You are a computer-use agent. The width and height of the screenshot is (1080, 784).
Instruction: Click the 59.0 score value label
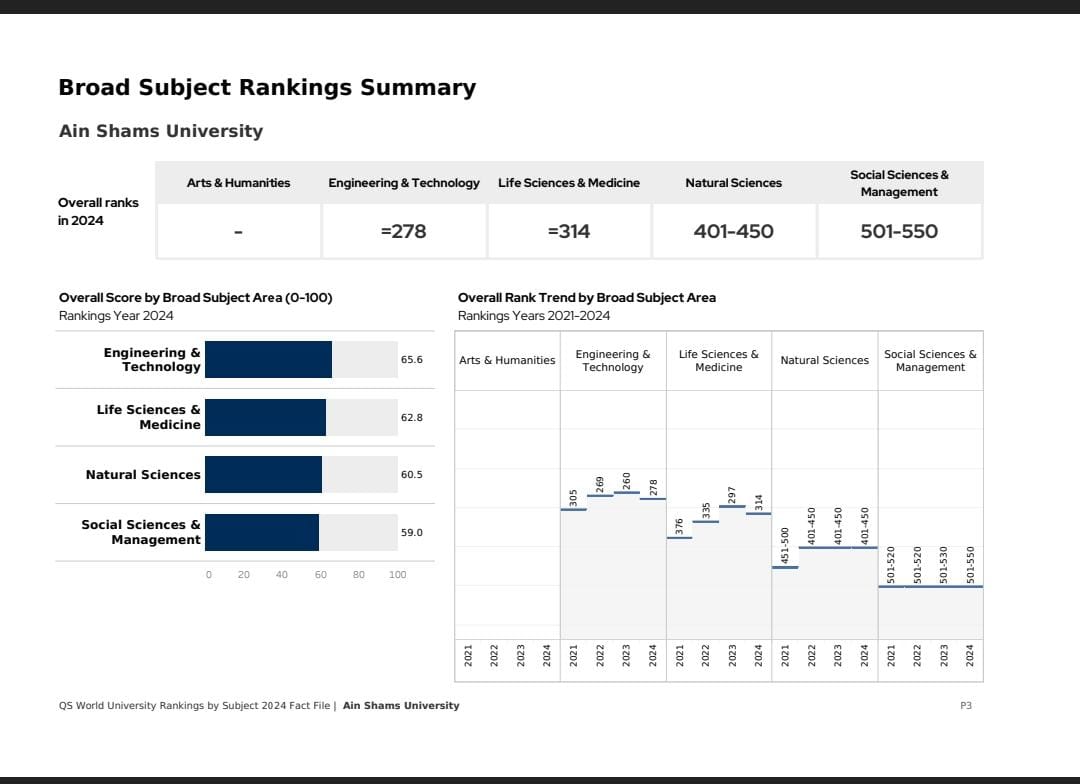coord(411,532)
